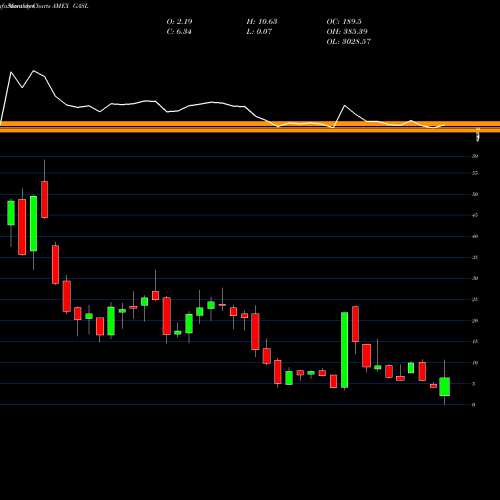Screen dimensions: 500x500
Task: Click the 45 price axis label
Action: point(475,215)
